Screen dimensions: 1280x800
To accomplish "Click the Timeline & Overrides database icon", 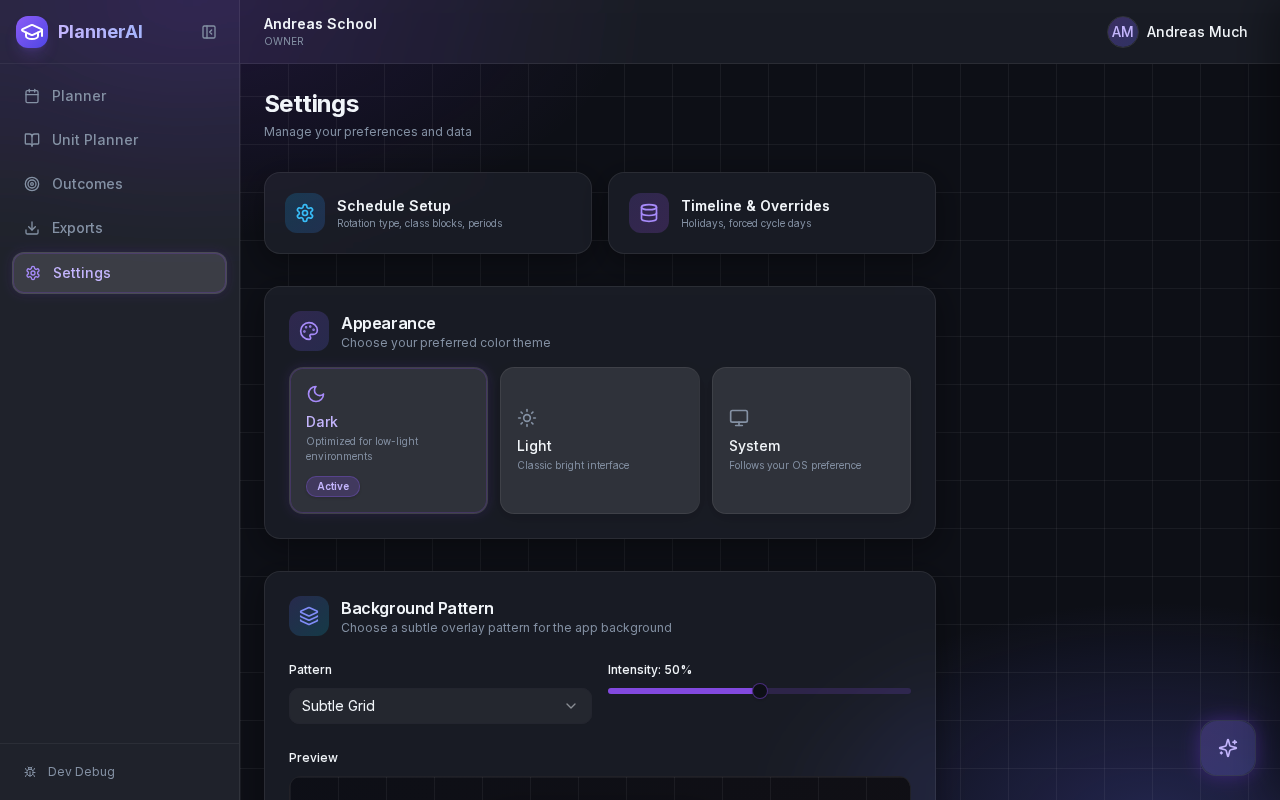I will coord(649,213).
